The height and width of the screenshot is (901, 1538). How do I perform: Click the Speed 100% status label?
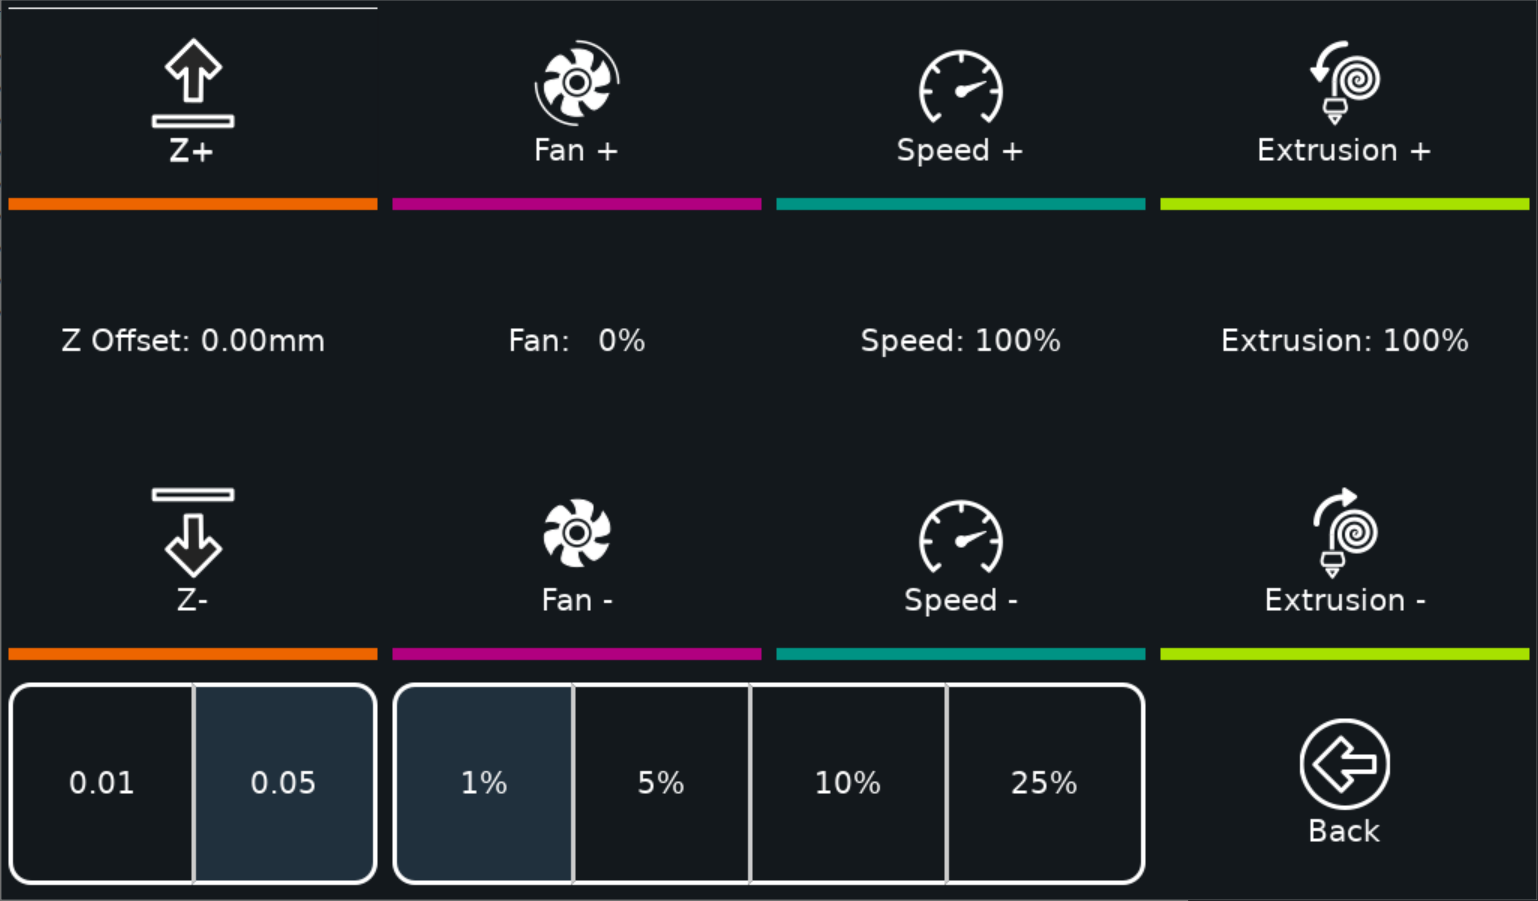click(961, 341)
